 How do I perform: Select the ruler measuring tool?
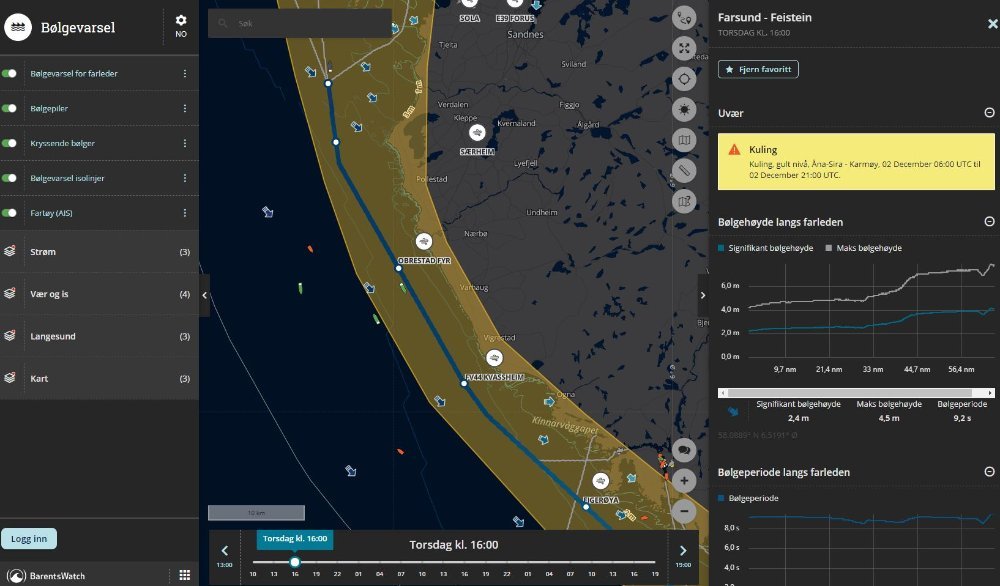684,171
